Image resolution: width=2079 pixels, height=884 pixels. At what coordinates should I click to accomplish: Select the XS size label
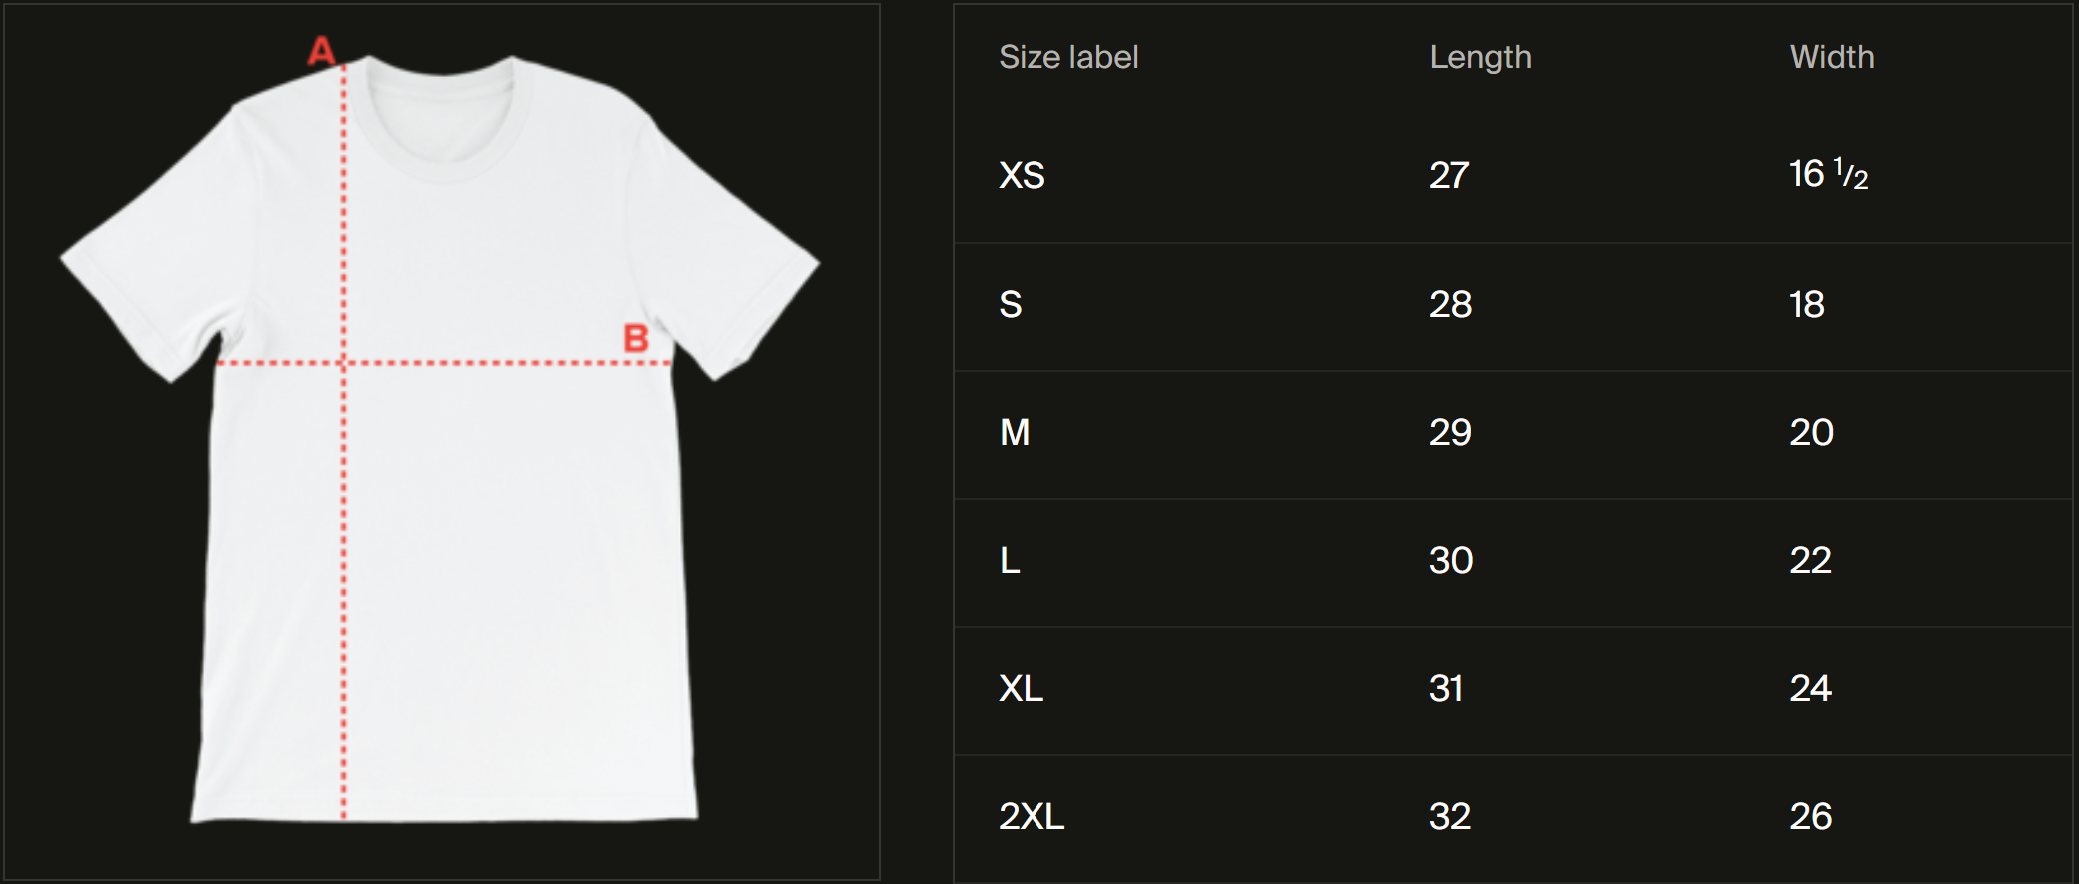pyautogui.click(x=1021, y=176)
